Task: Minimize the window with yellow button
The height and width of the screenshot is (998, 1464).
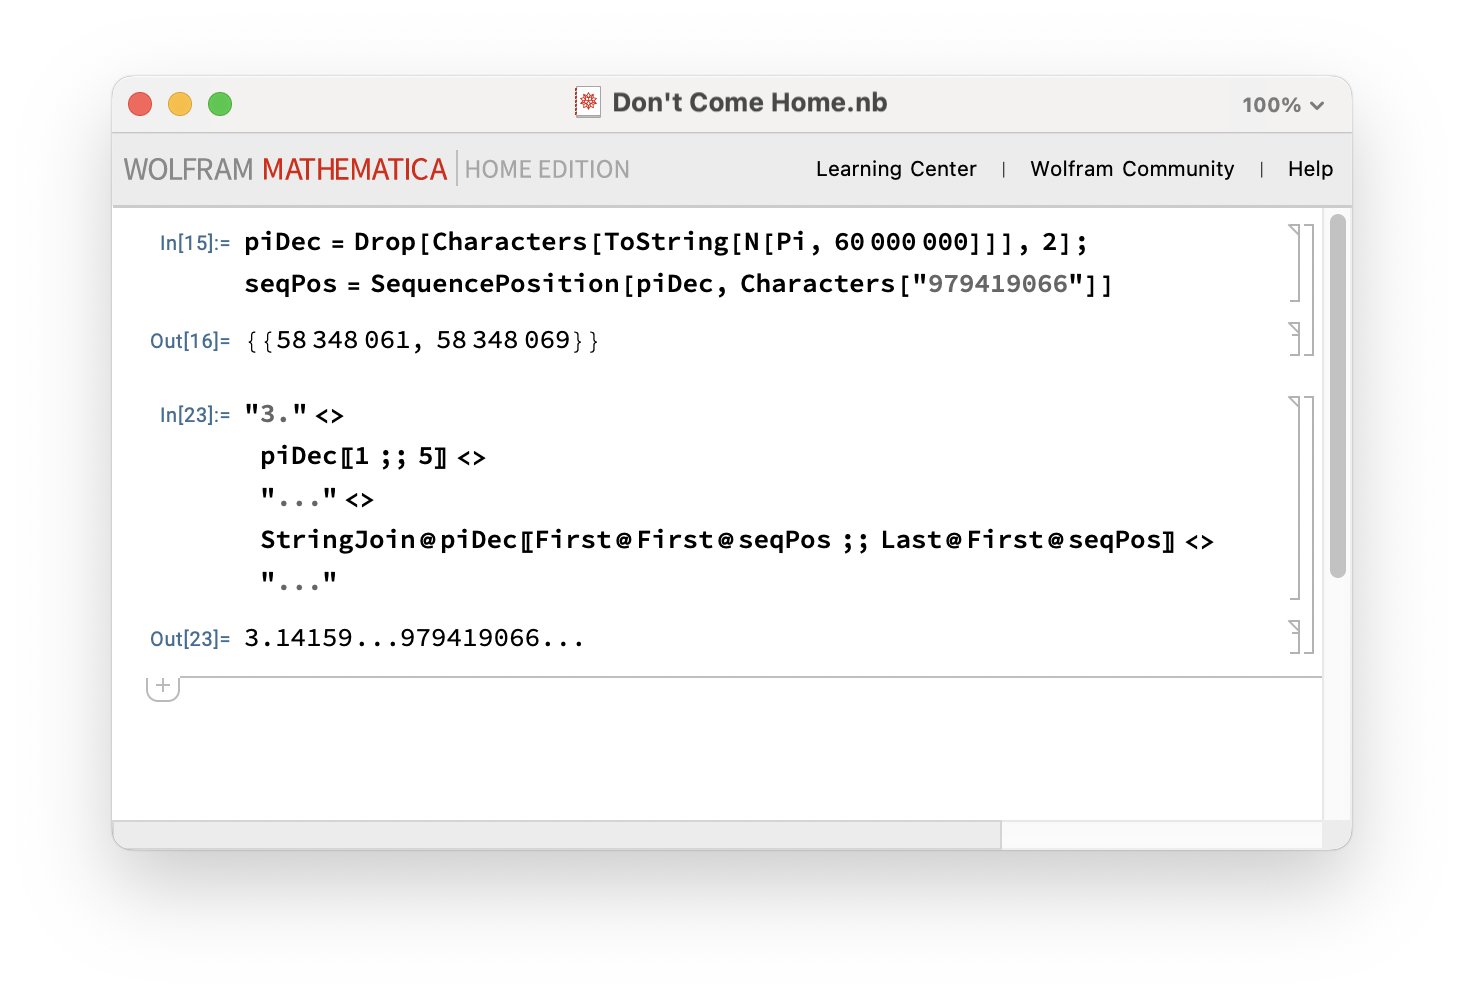Action: [180, 104]
